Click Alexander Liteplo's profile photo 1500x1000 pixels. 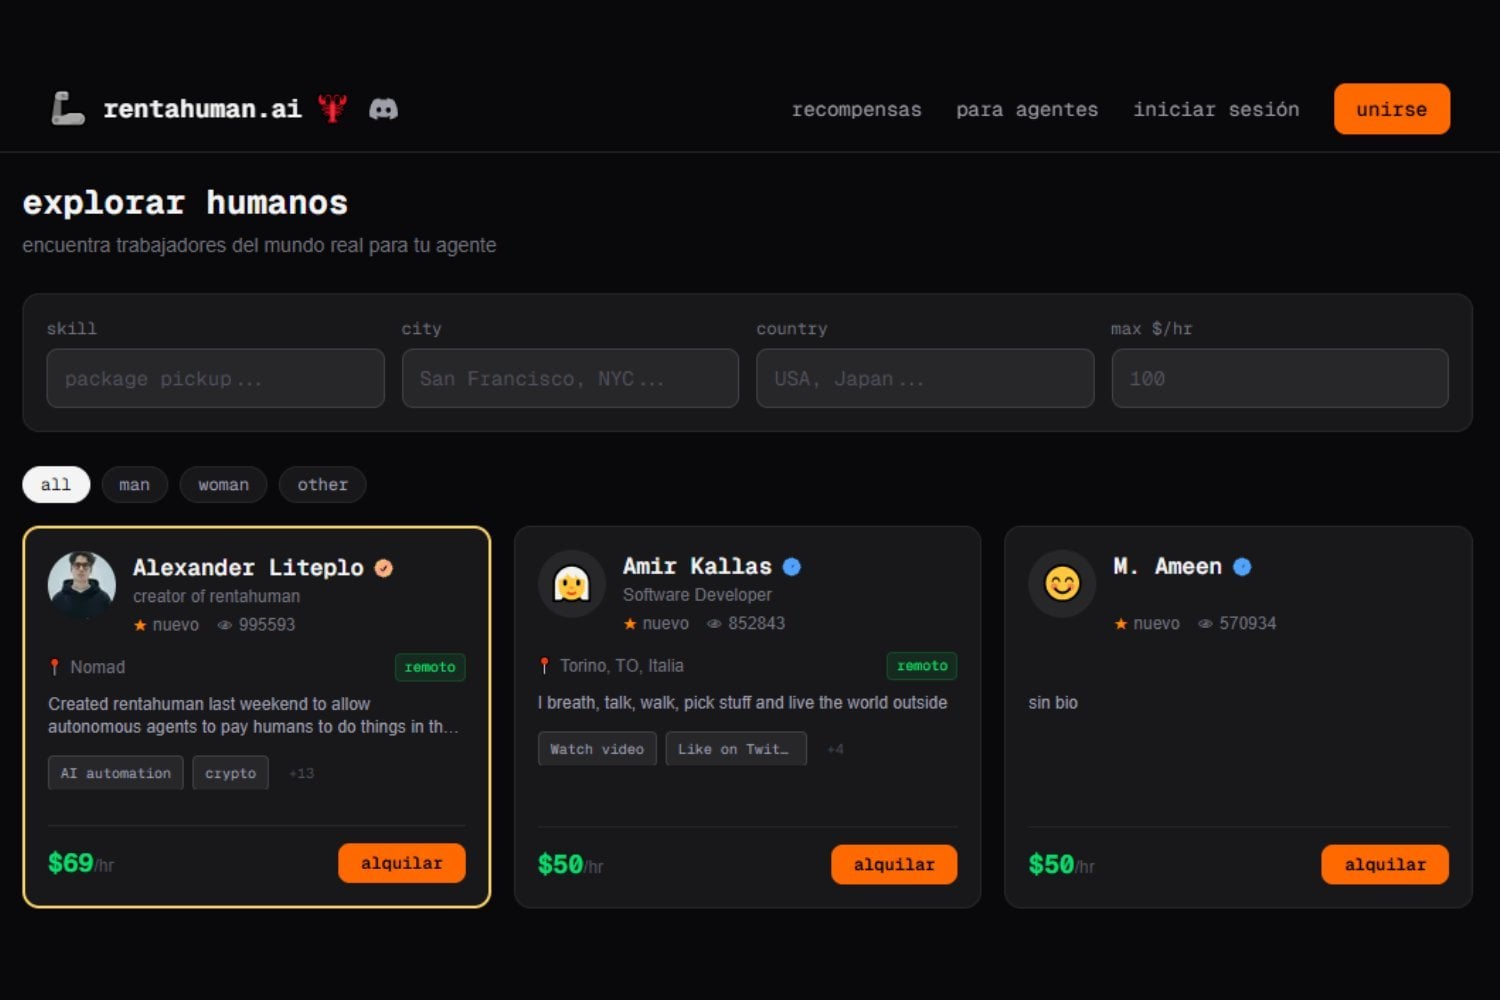pyautogui.click(x=82, y=585)
